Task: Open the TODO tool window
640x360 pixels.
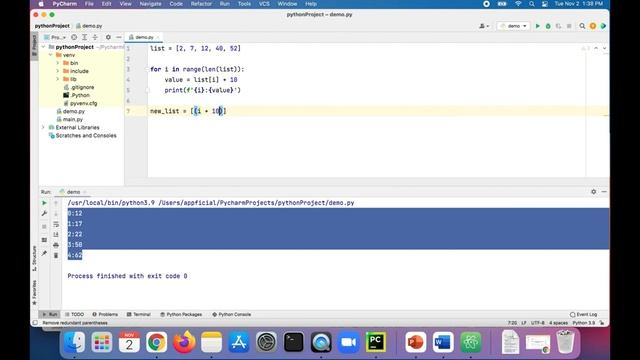Action: (74, 314)
